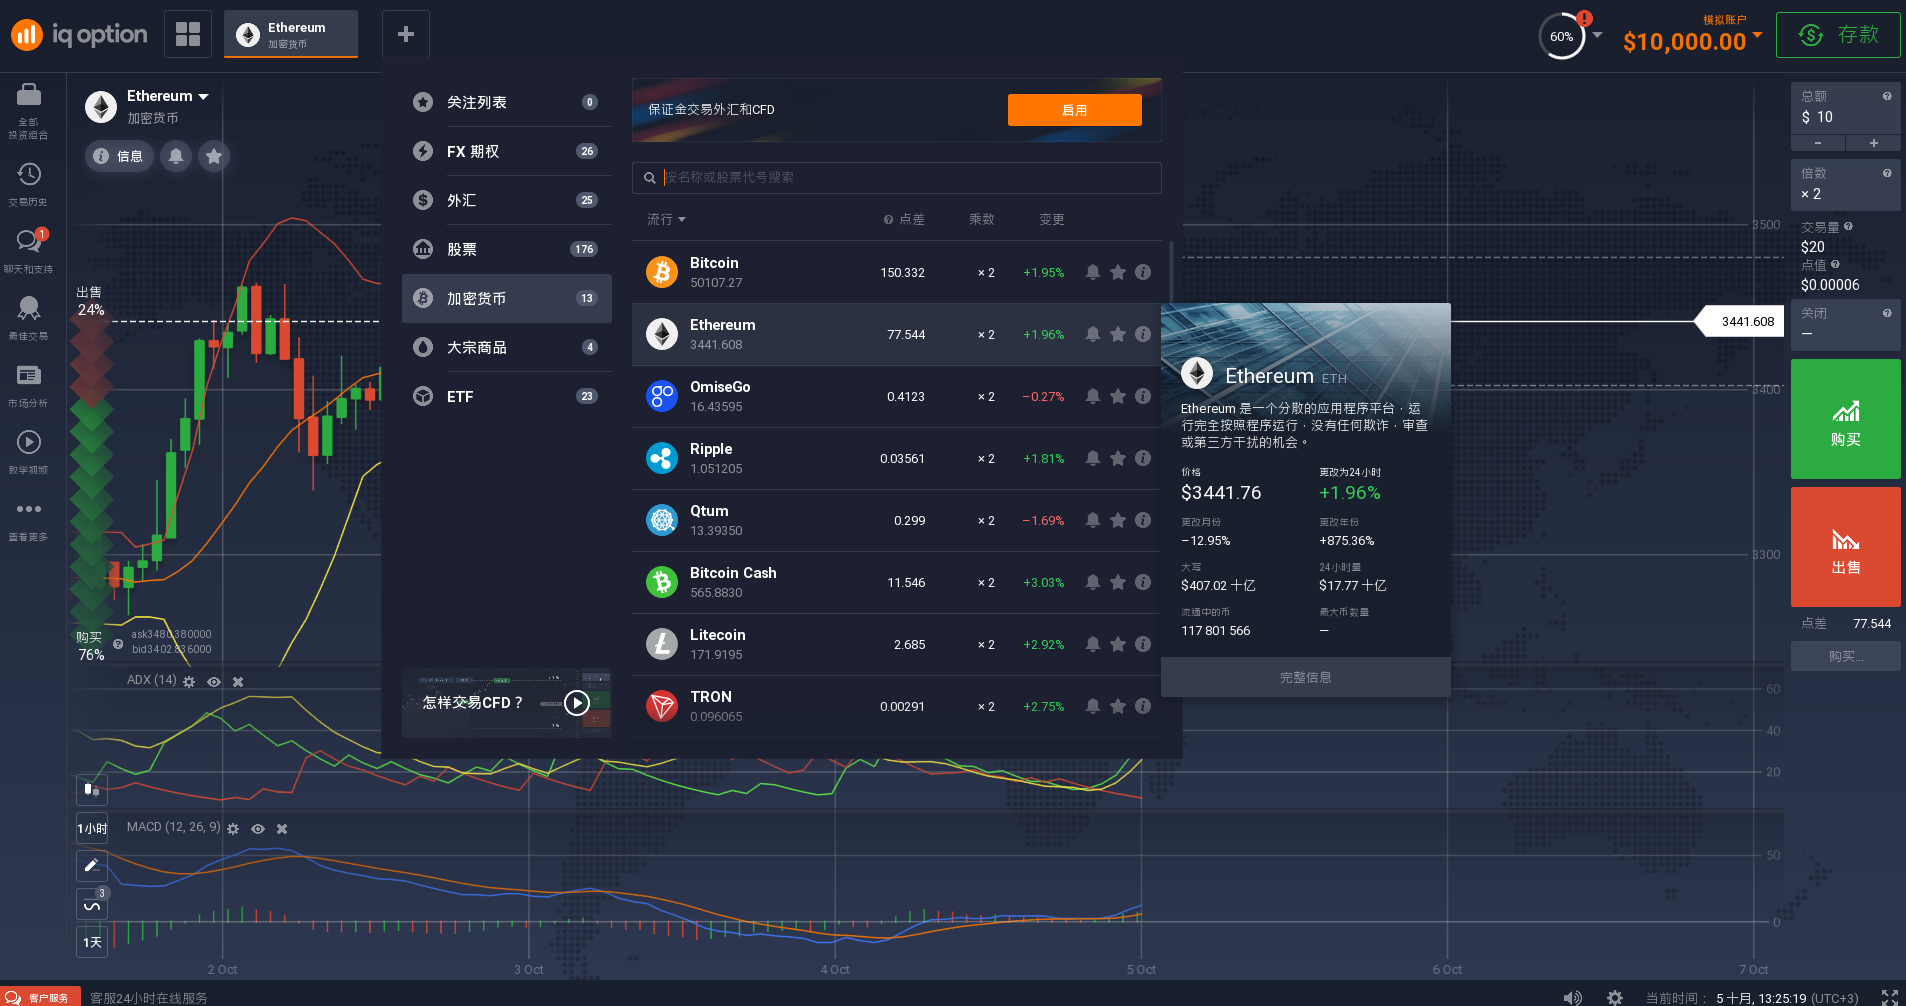Click the iq option logo

pos(79,35)
